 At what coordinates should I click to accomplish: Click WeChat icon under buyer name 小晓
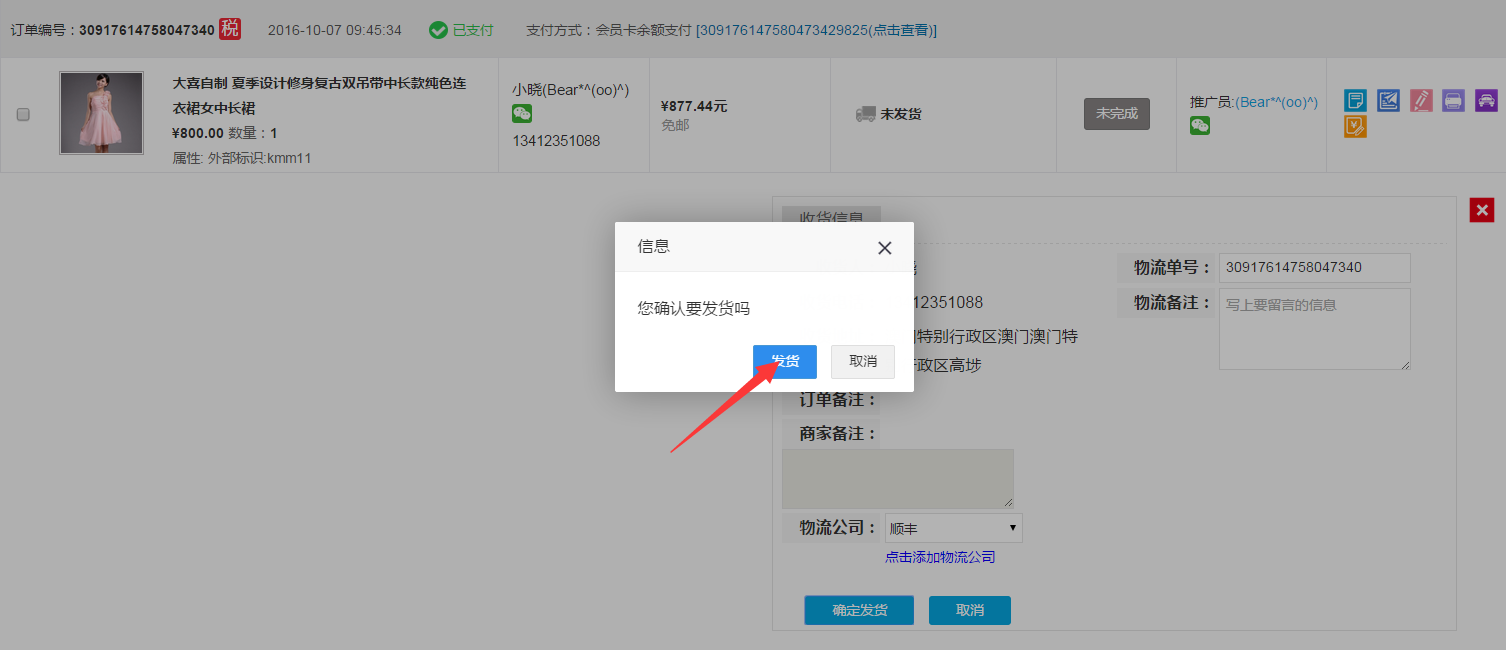522,115
